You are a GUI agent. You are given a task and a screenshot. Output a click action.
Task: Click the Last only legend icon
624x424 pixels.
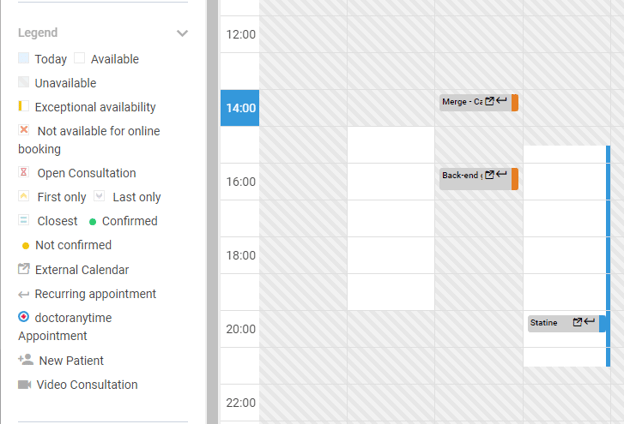pos(99,197)
